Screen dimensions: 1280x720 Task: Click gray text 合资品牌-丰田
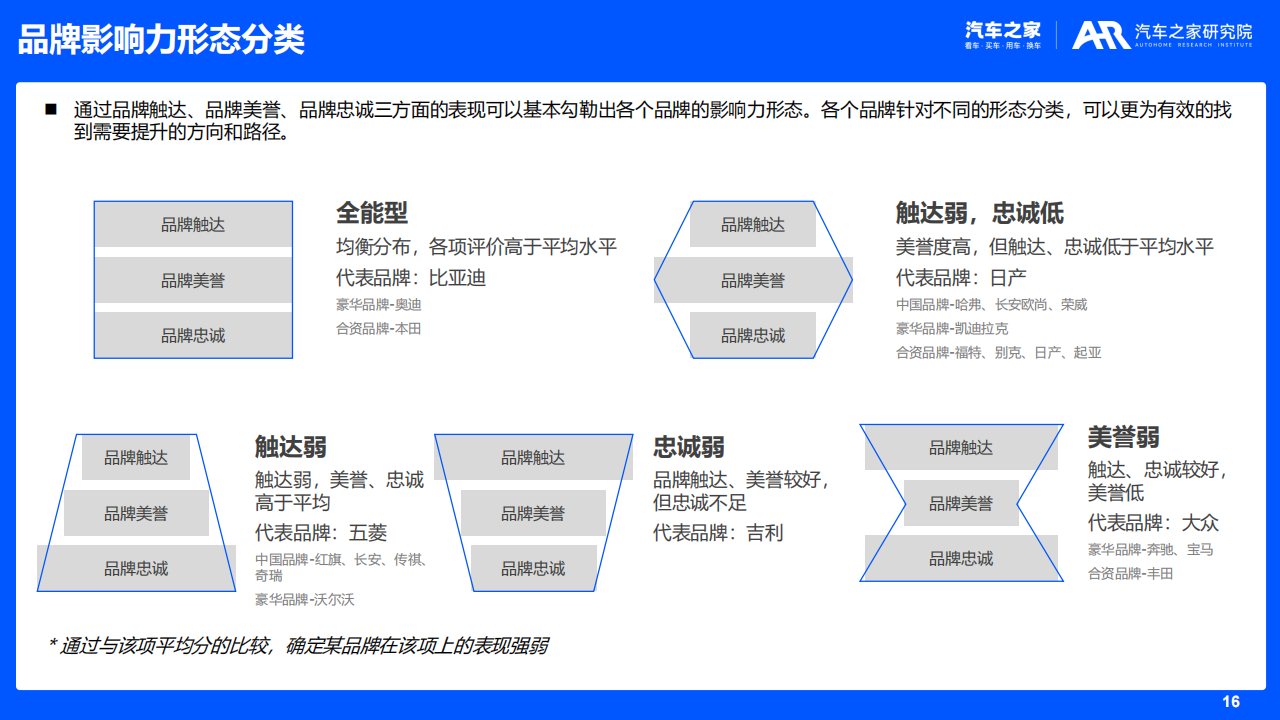[1131, 574]
